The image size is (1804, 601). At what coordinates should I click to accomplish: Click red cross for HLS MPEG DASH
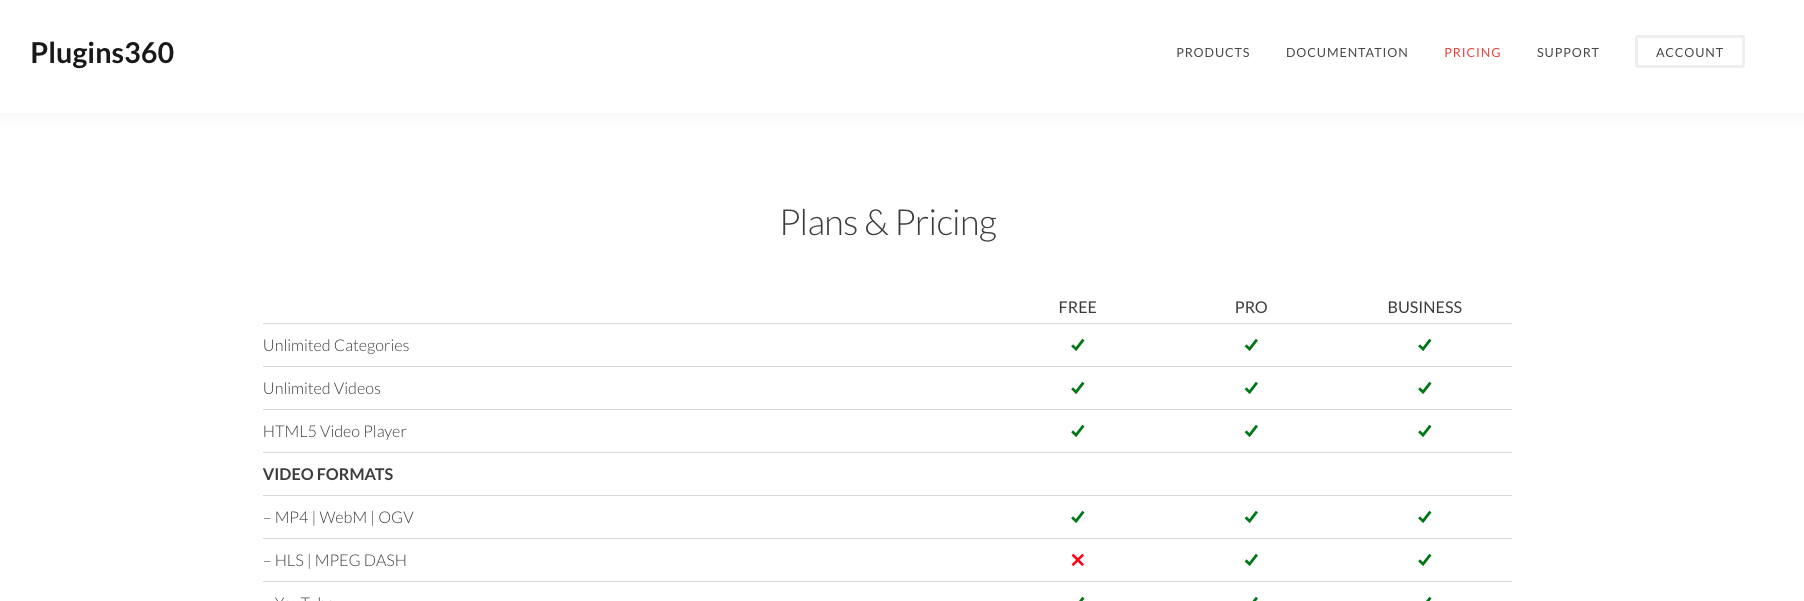coord(1077,560)
